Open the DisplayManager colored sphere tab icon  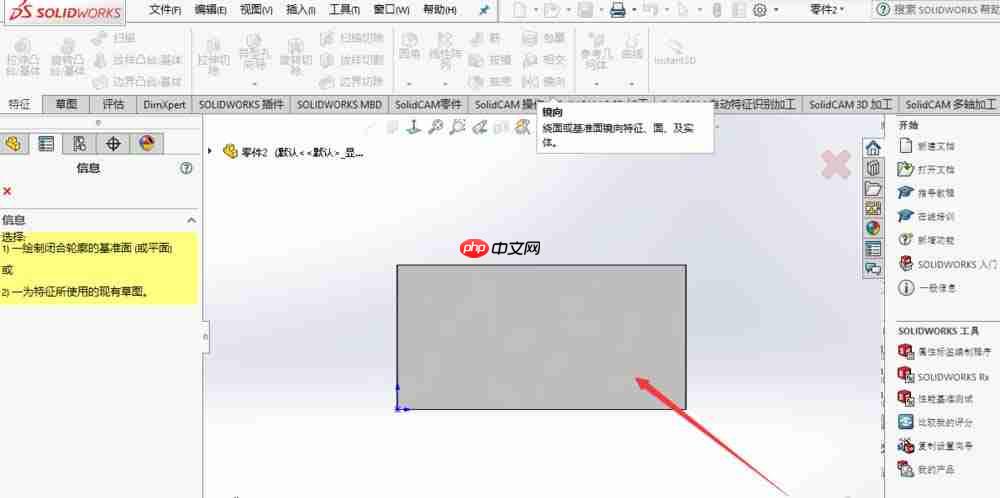[x=147, y=144]
